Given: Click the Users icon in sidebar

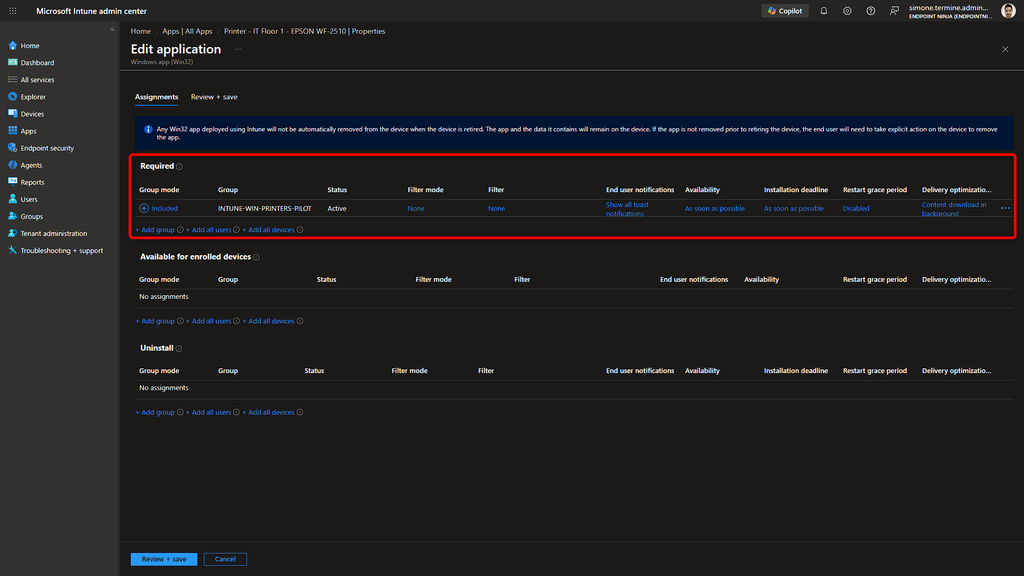Looking at the screenshot, I should (x=12, y=199).
